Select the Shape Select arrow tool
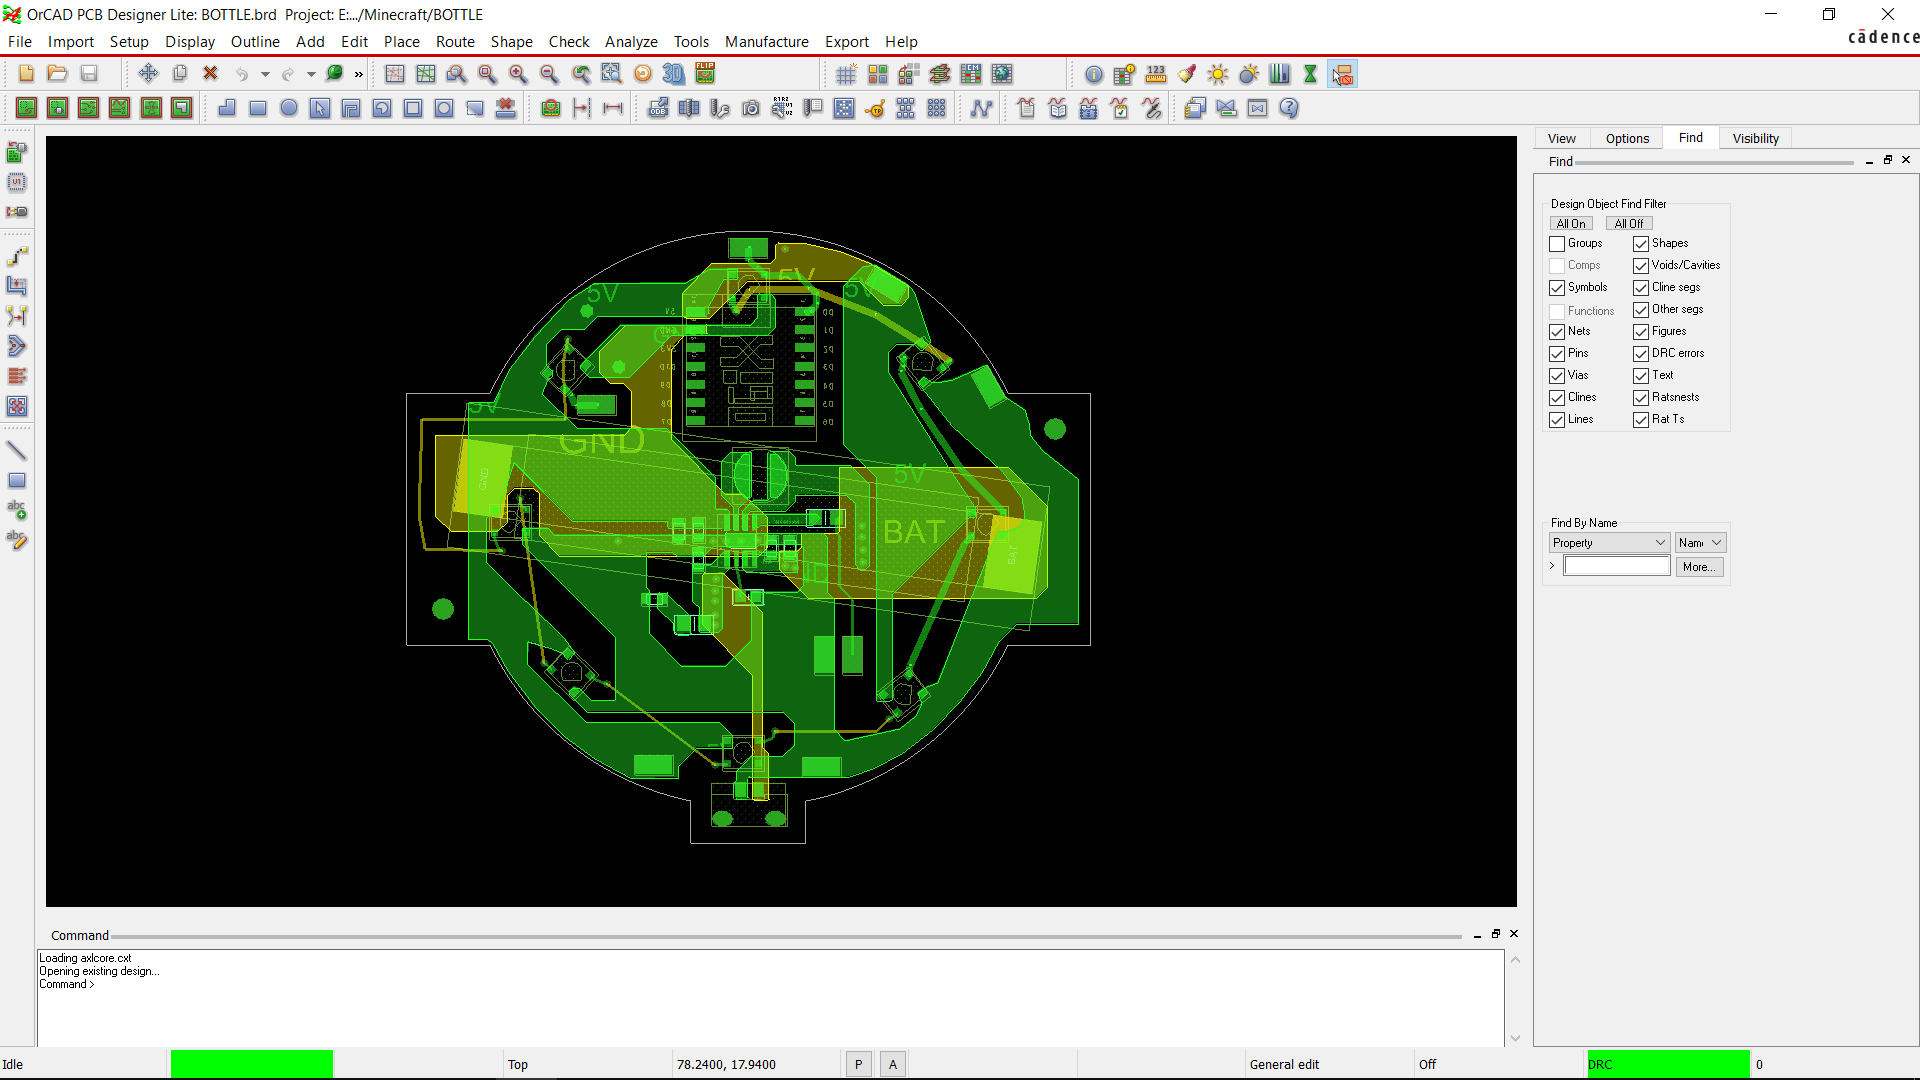 (320, 108)
